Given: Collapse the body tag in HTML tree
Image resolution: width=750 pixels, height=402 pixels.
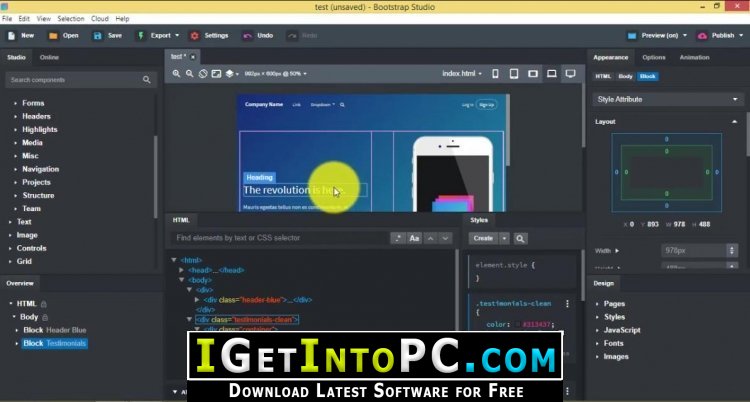Looking at the screenshot, I should tap(181, 280).
